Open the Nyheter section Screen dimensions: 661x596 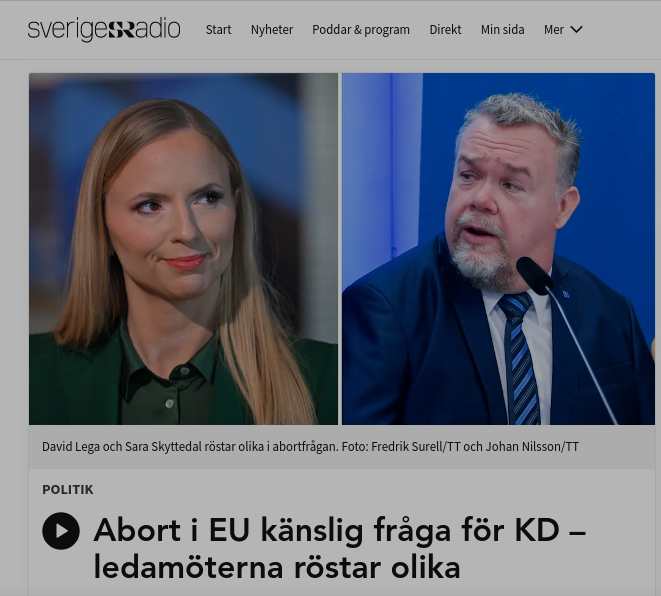[272, 30]
